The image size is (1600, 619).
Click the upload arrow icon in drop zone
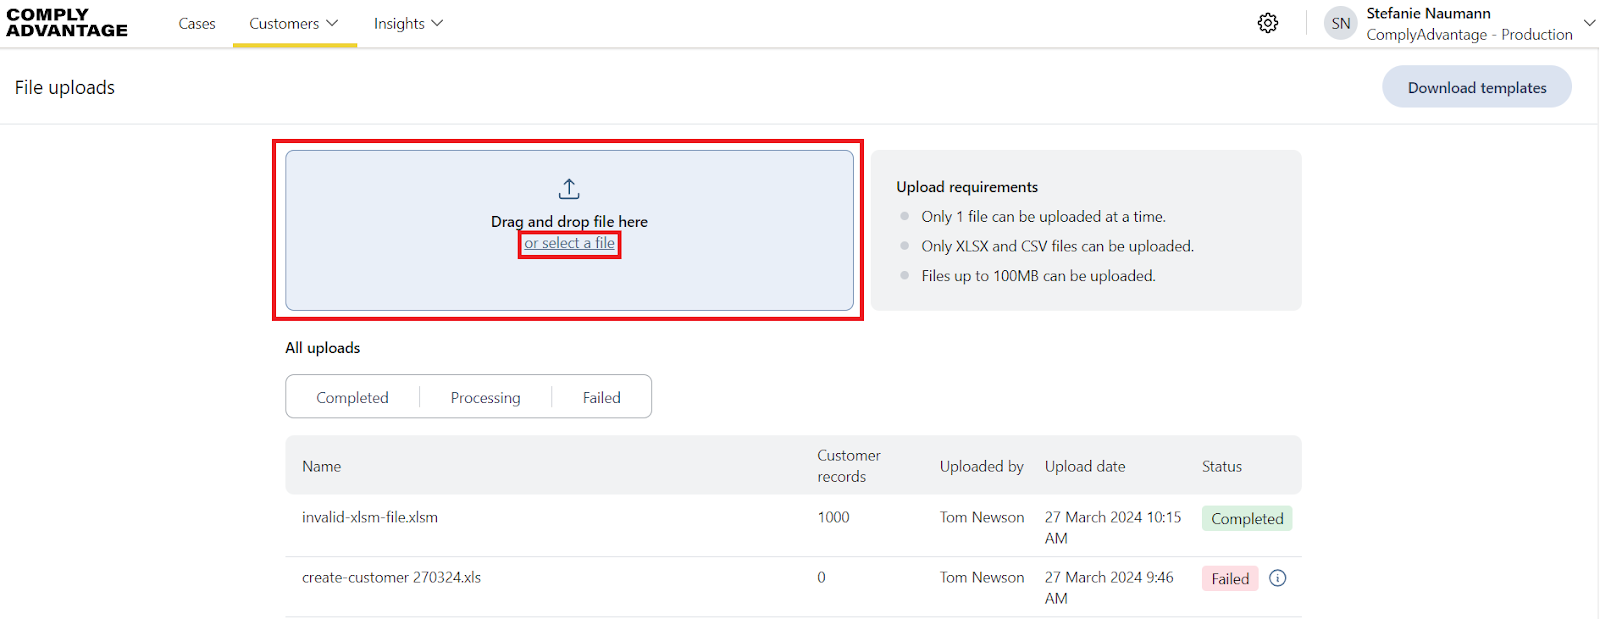pyautogui.click(x=569, y=188)
